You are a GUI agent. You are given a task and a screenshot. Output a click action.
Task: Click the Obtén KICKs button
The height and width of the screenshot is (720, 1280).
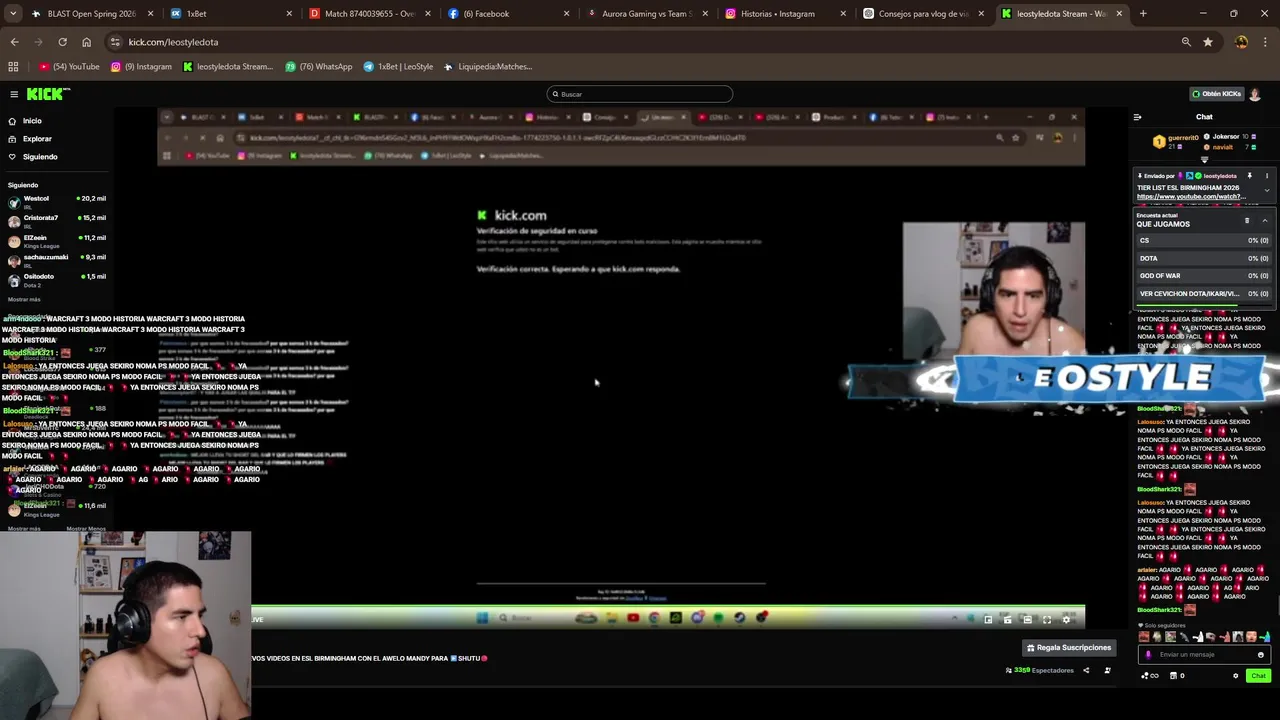[1216, 94]
